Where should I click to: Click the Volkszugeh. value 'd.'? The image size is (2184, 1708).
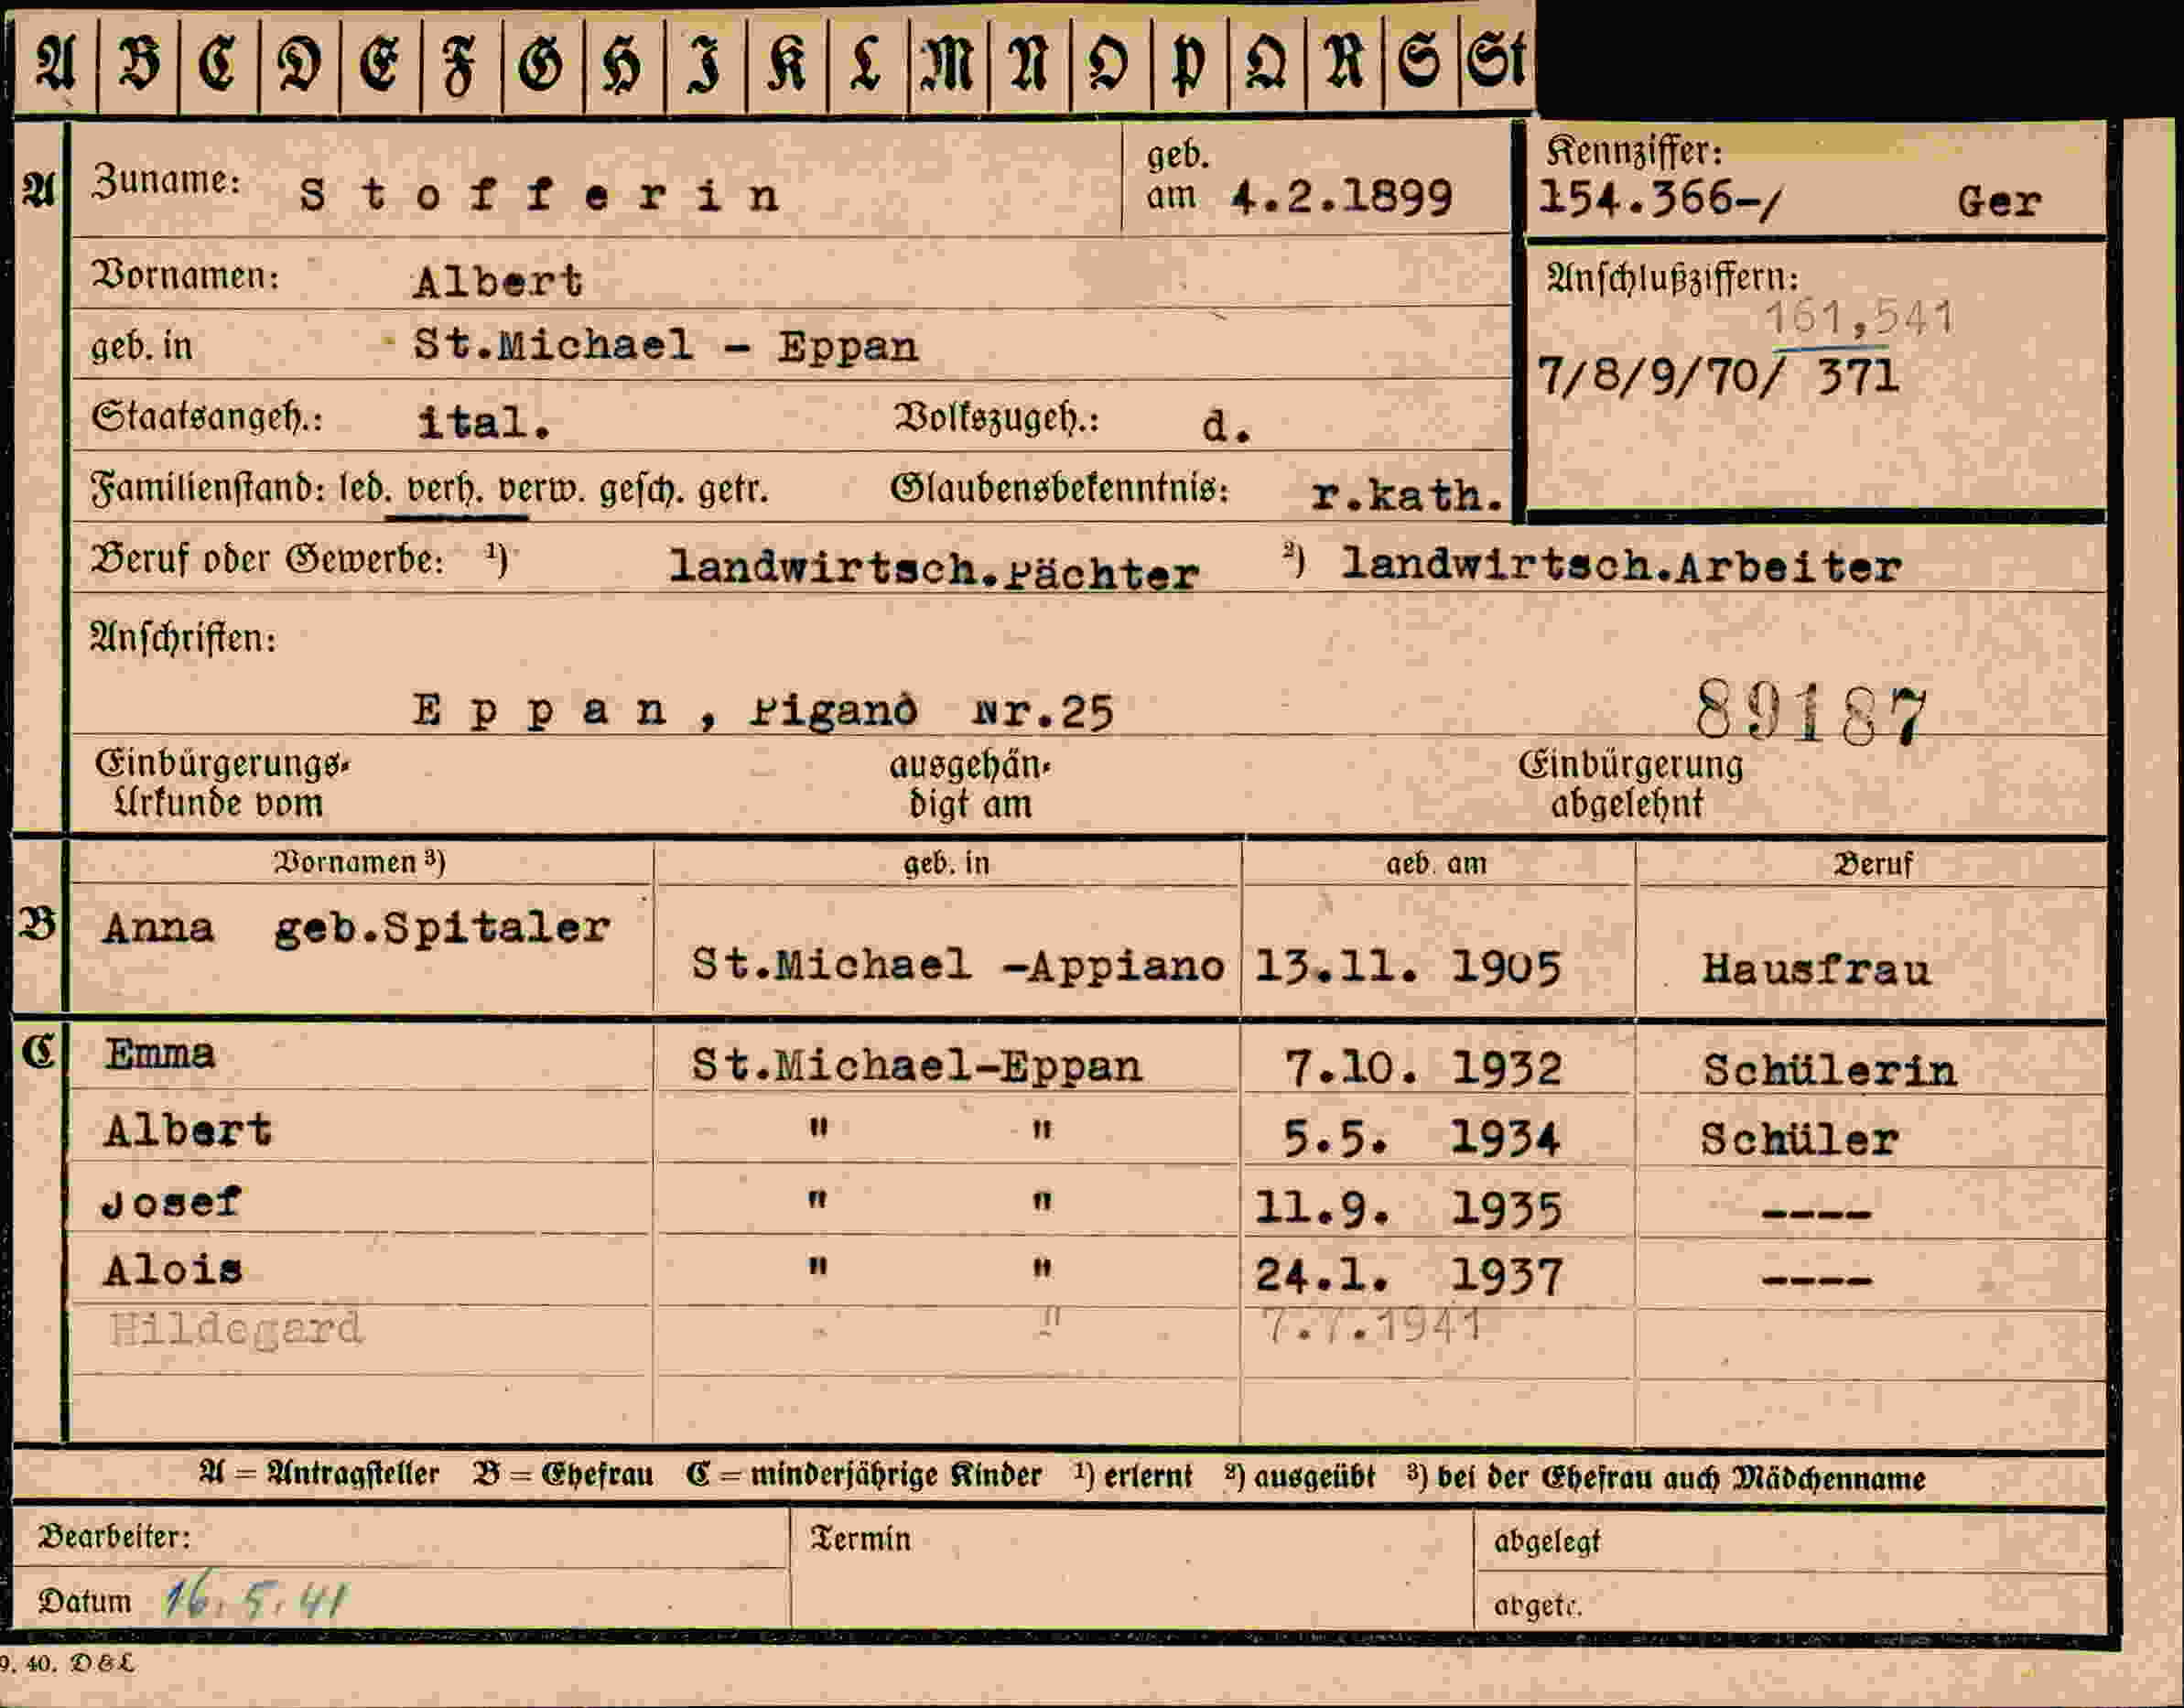(x=1226, y=426)
